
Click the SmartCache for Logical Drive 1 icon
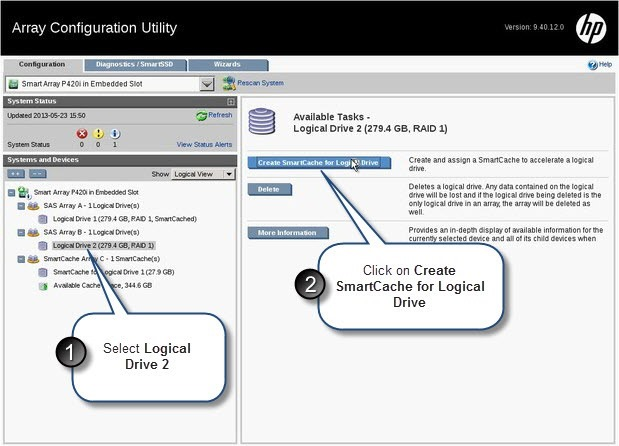pos(43,272)
